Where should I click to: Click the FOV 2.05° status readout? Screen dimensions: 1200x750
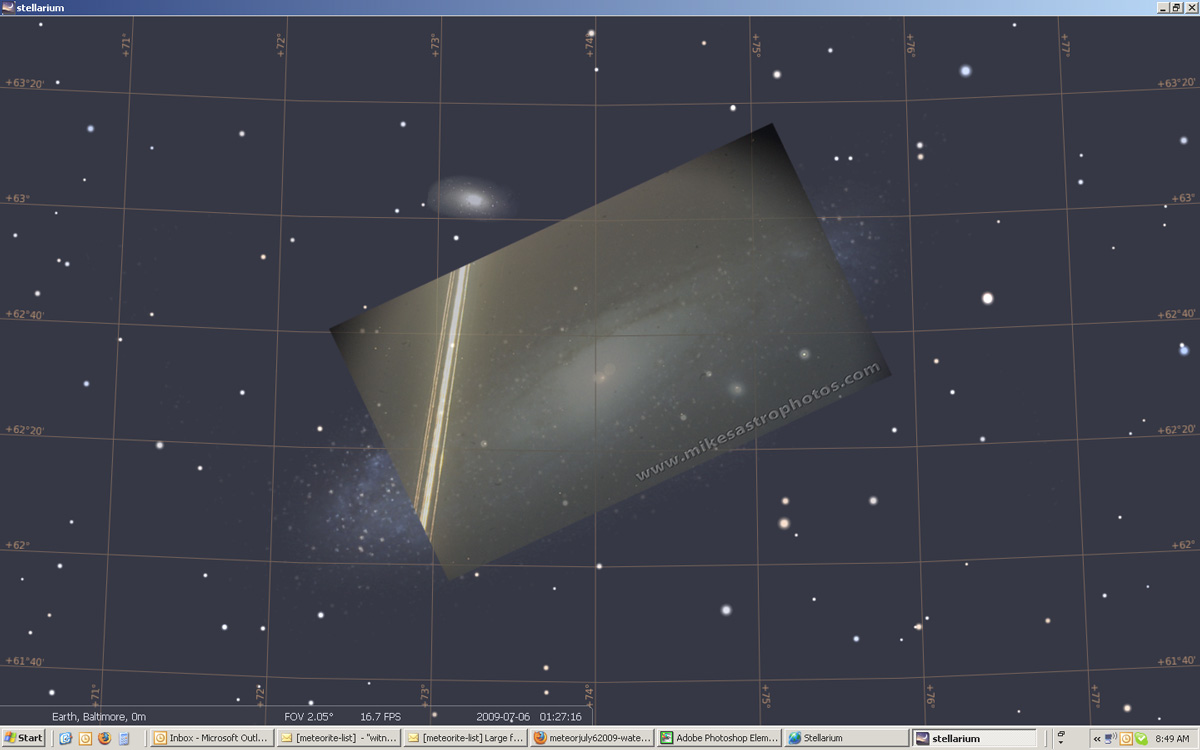point(309,716)
